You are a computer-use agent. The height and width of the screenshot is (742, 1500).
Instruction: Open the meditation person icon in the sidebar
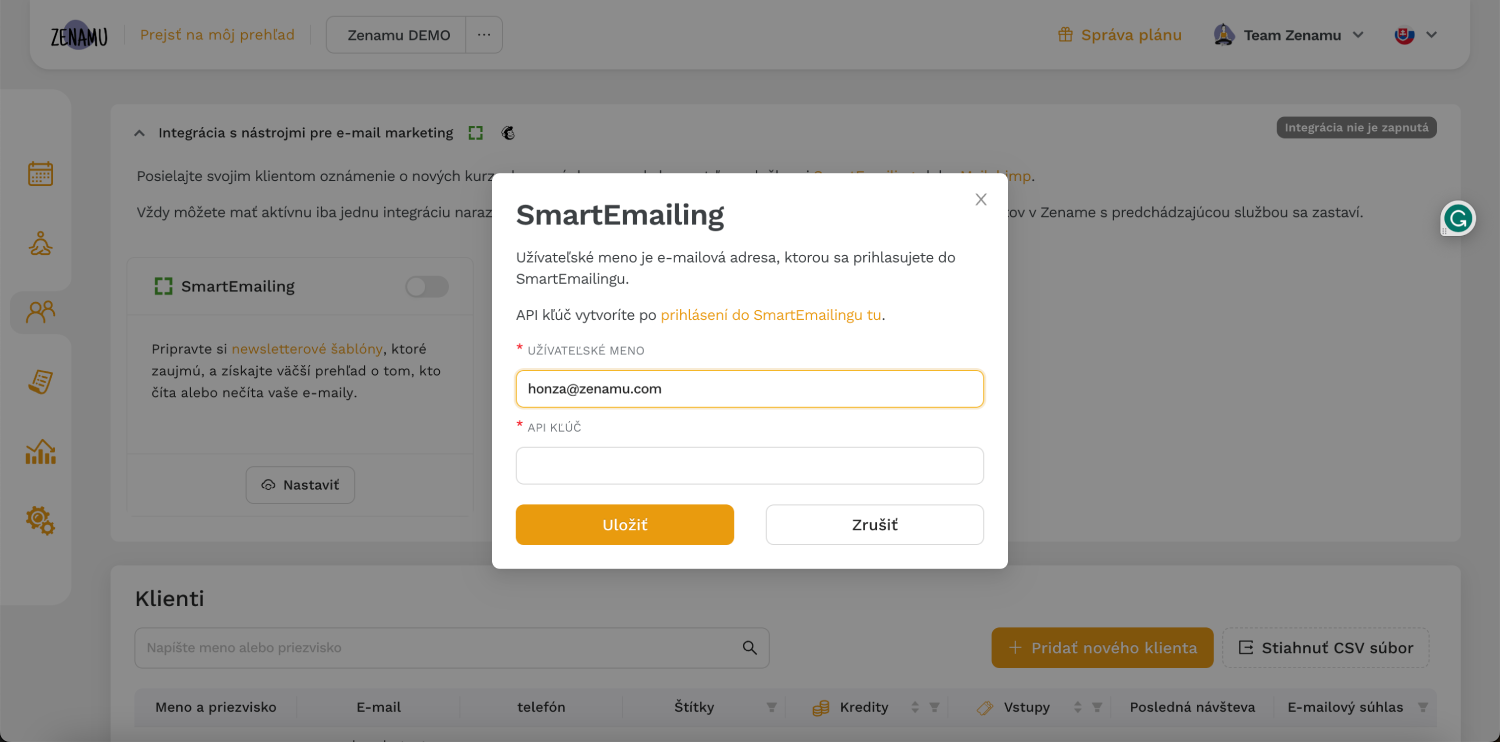[x=40, y=243]
